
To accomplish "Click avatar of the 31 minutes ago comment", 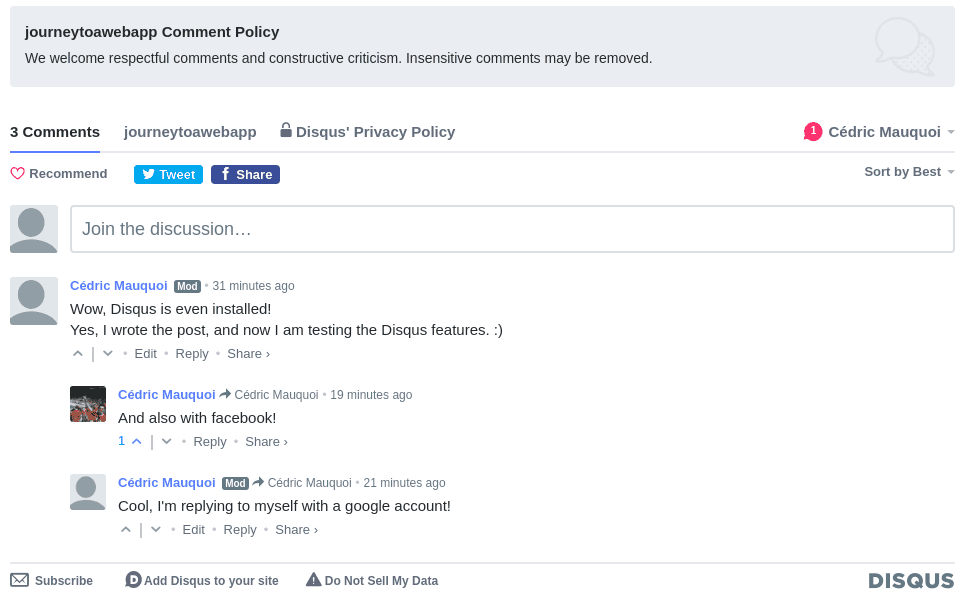I will [34, 300].
